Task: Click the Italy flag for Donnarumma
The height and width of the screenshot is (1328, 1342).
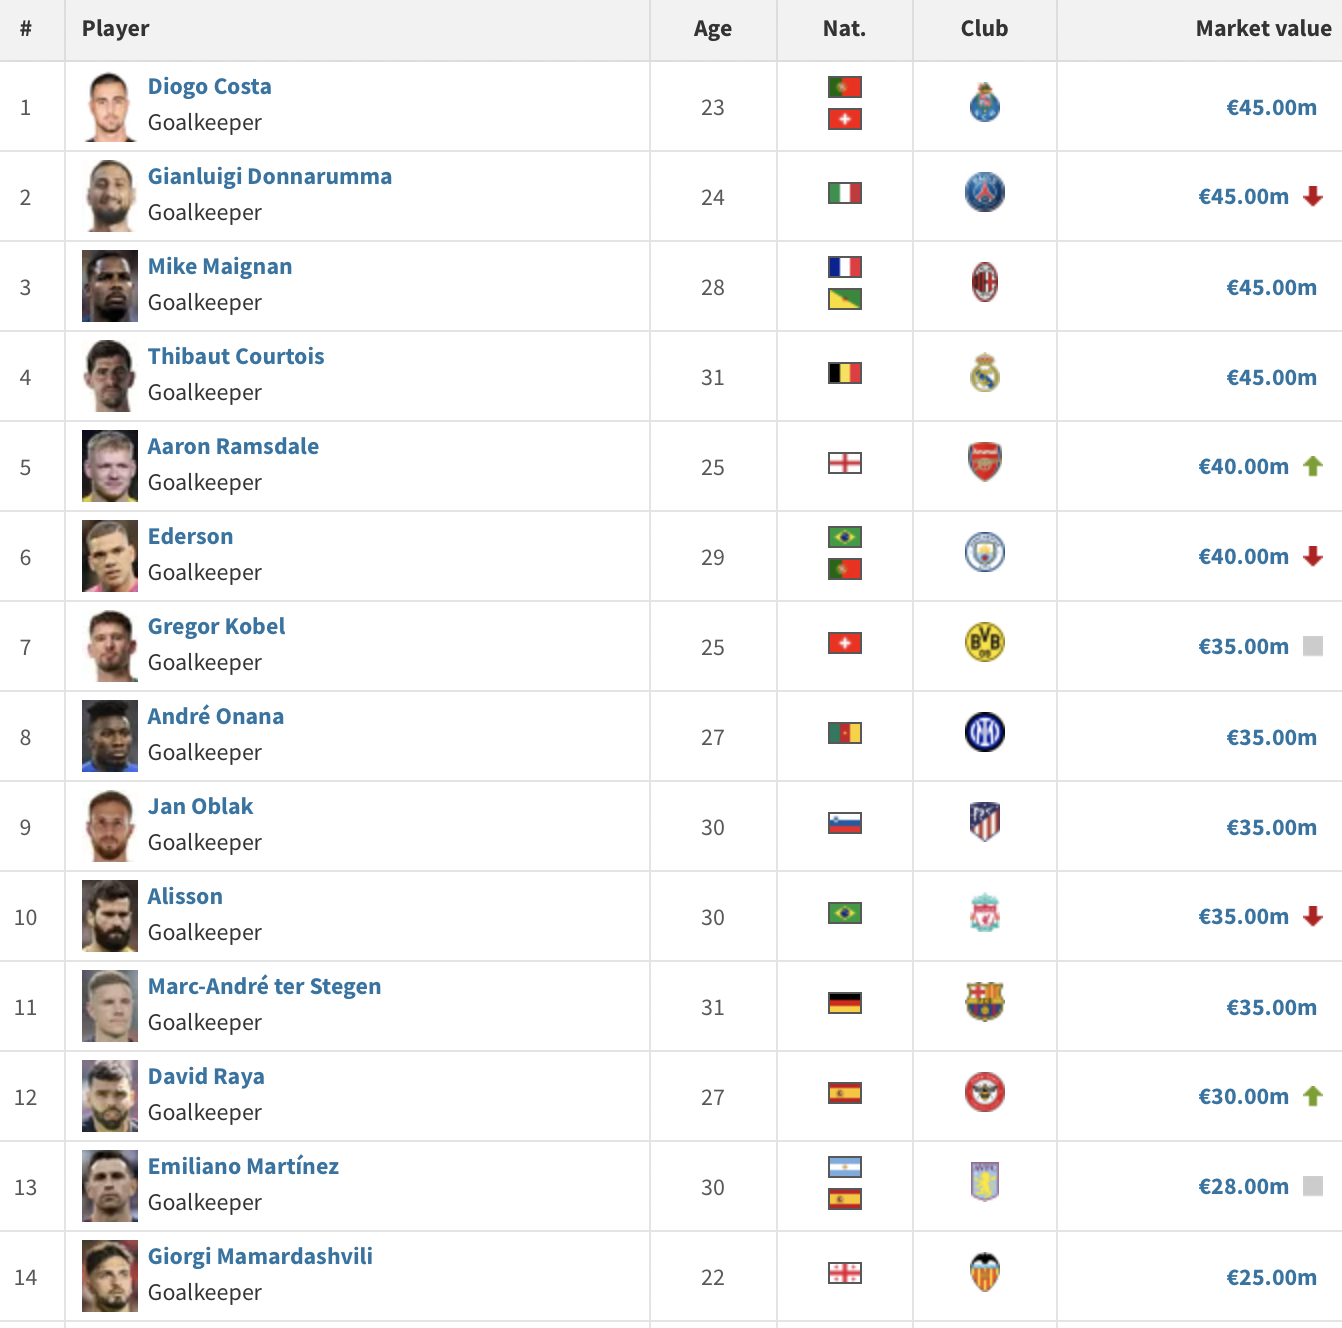Action: 845,193
